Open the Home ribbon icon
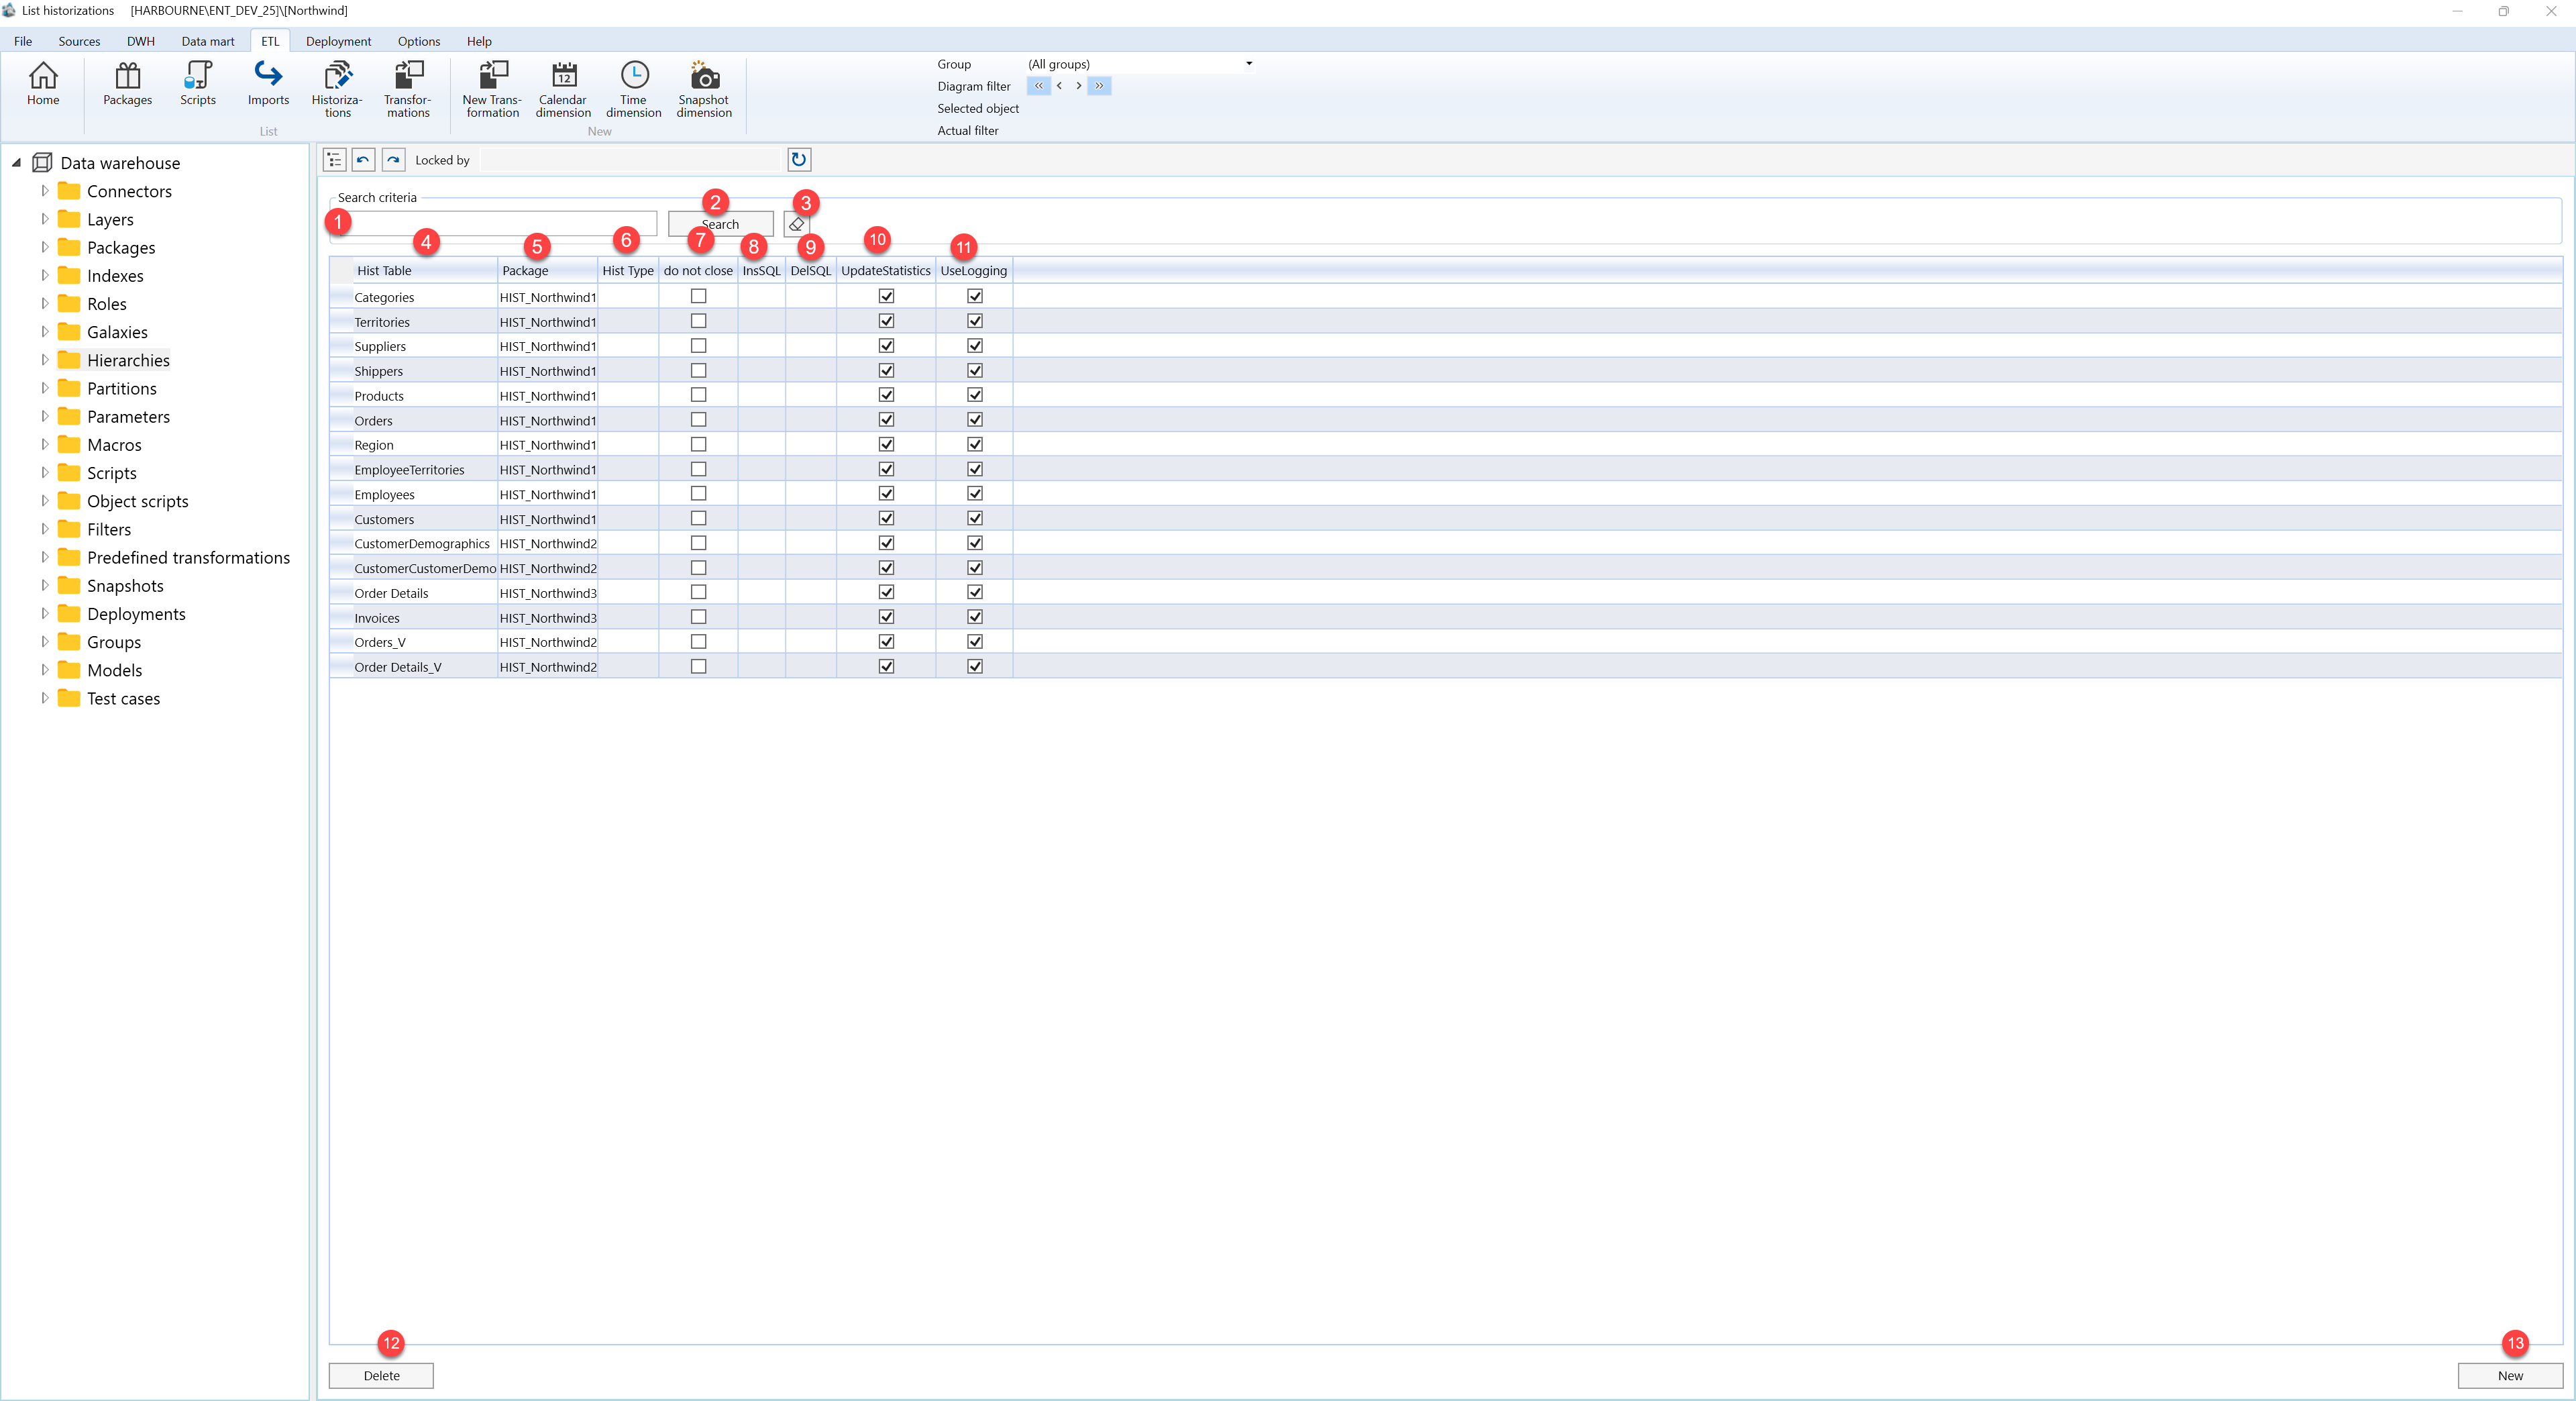 [x=43, y=84]
